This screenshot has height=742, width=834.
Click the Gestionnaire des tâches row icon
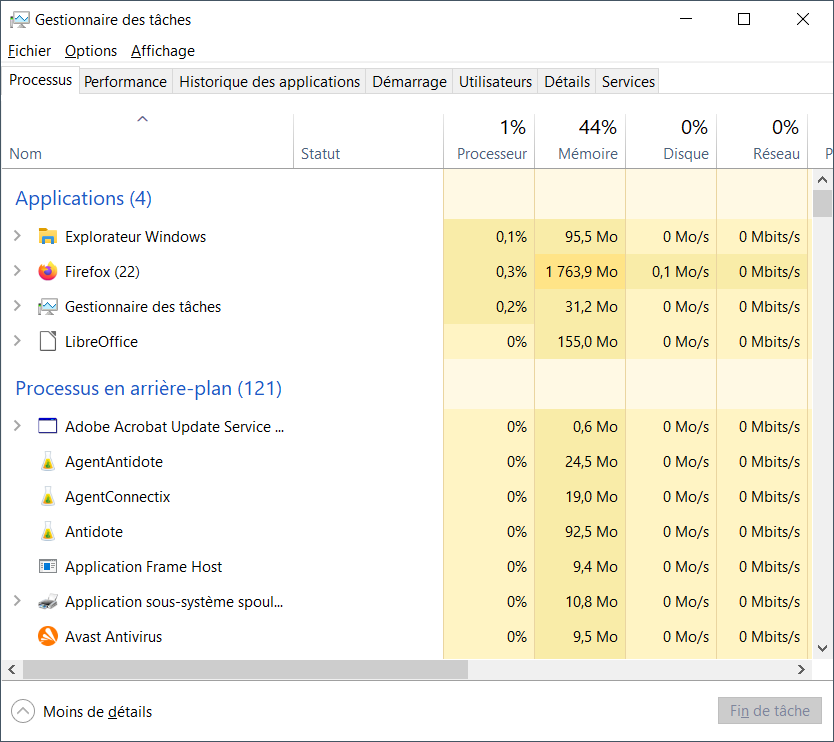[48, 306]
